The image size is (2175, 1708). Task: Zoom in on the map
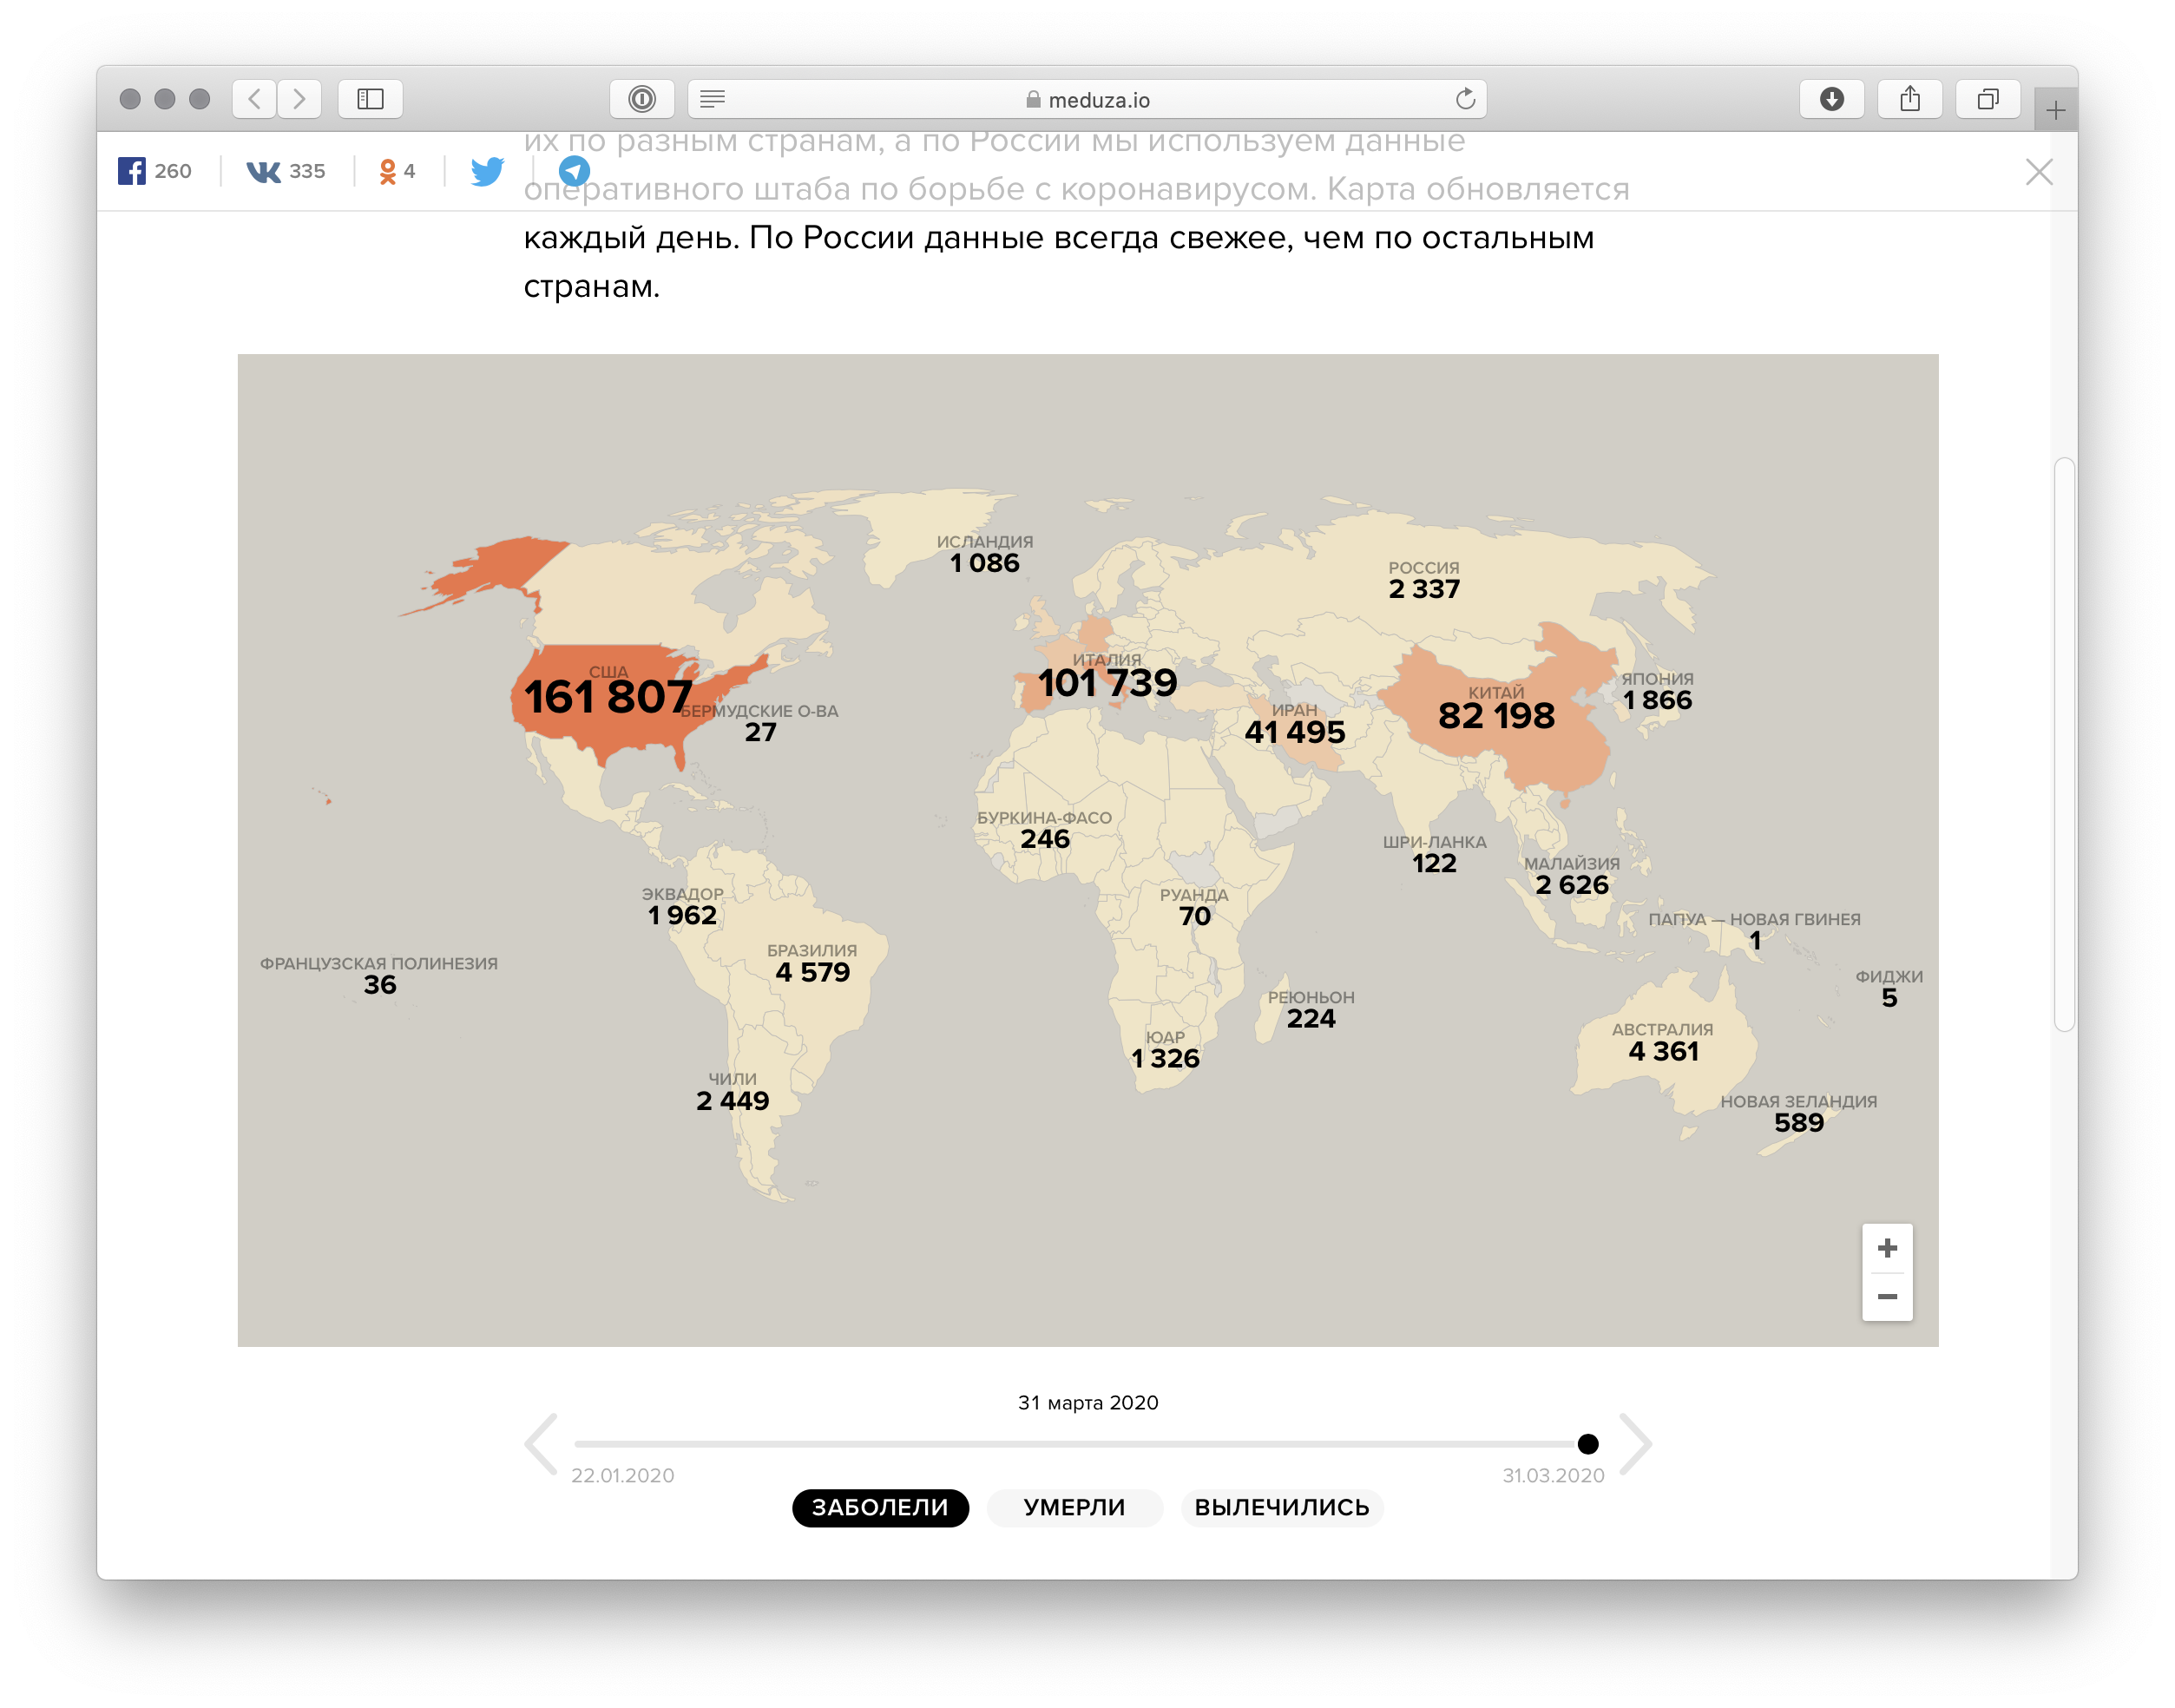pyautogui.click(x=1887, y=1248)
